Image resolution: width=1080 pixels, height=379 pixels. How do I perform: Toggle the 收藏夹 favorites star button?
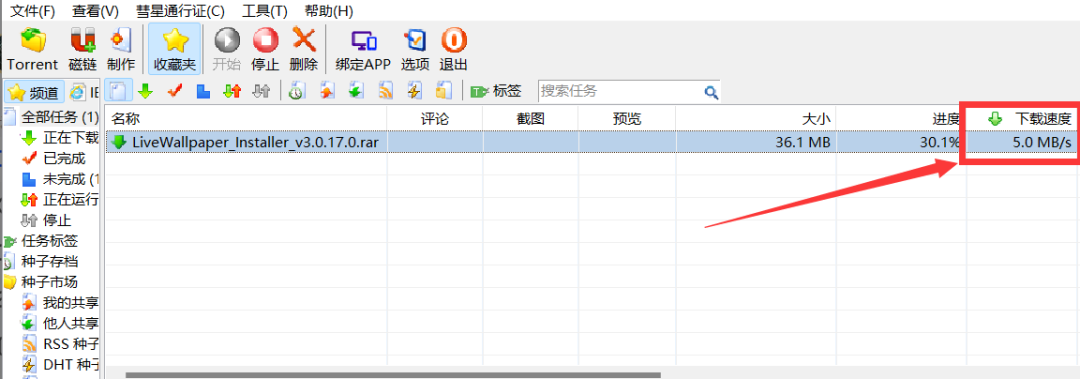click(x=175, y=49)
